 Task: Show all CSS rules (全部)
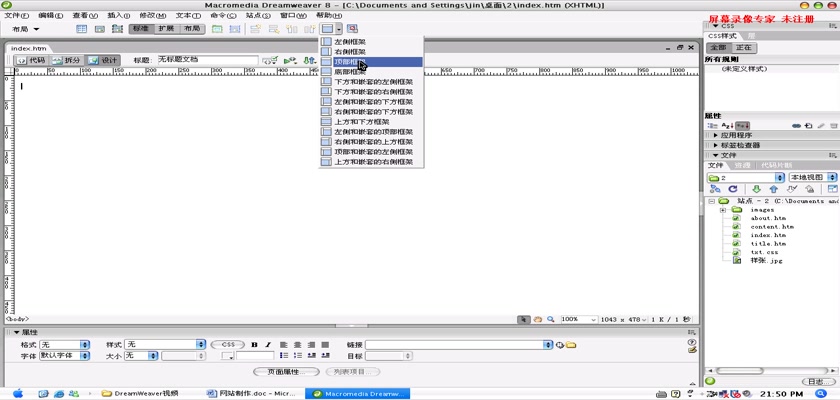point(718,48)
